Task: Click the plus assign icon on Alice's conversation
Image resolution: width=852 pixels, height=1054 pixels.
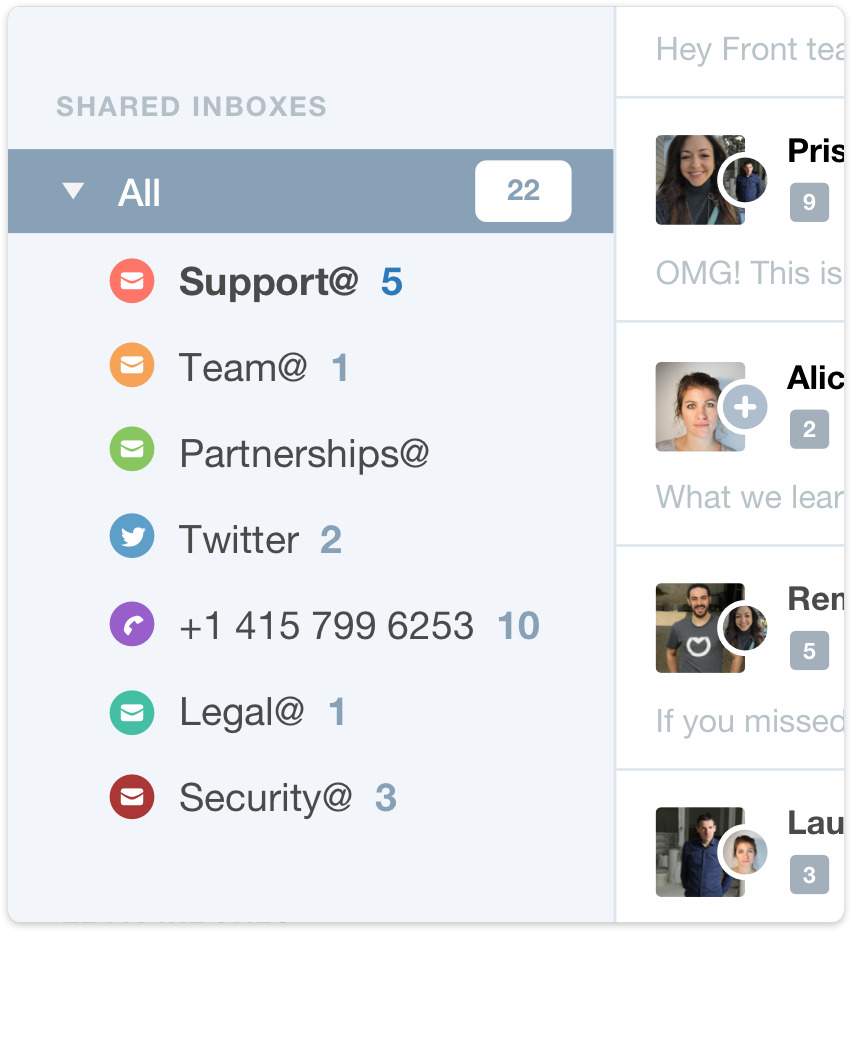Action: tap(744, 407)
